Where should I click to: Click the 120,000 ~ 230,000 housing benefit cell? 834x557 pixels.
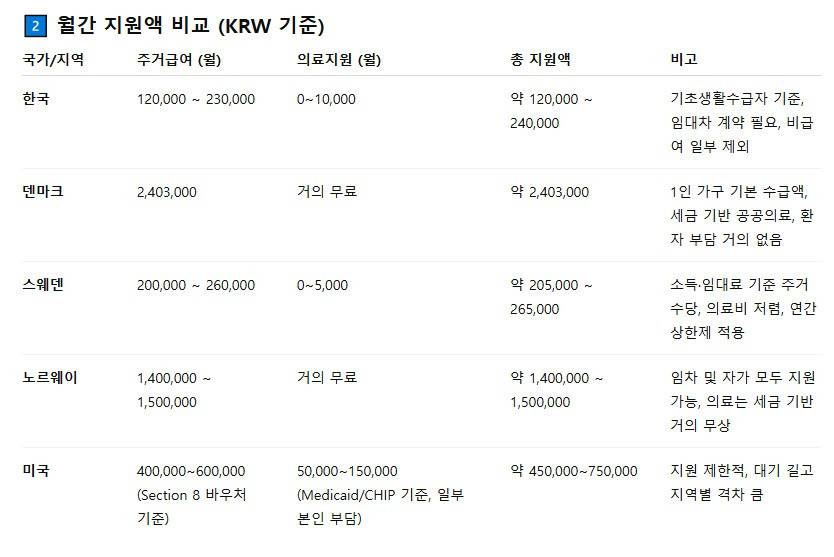pos(196,99)
